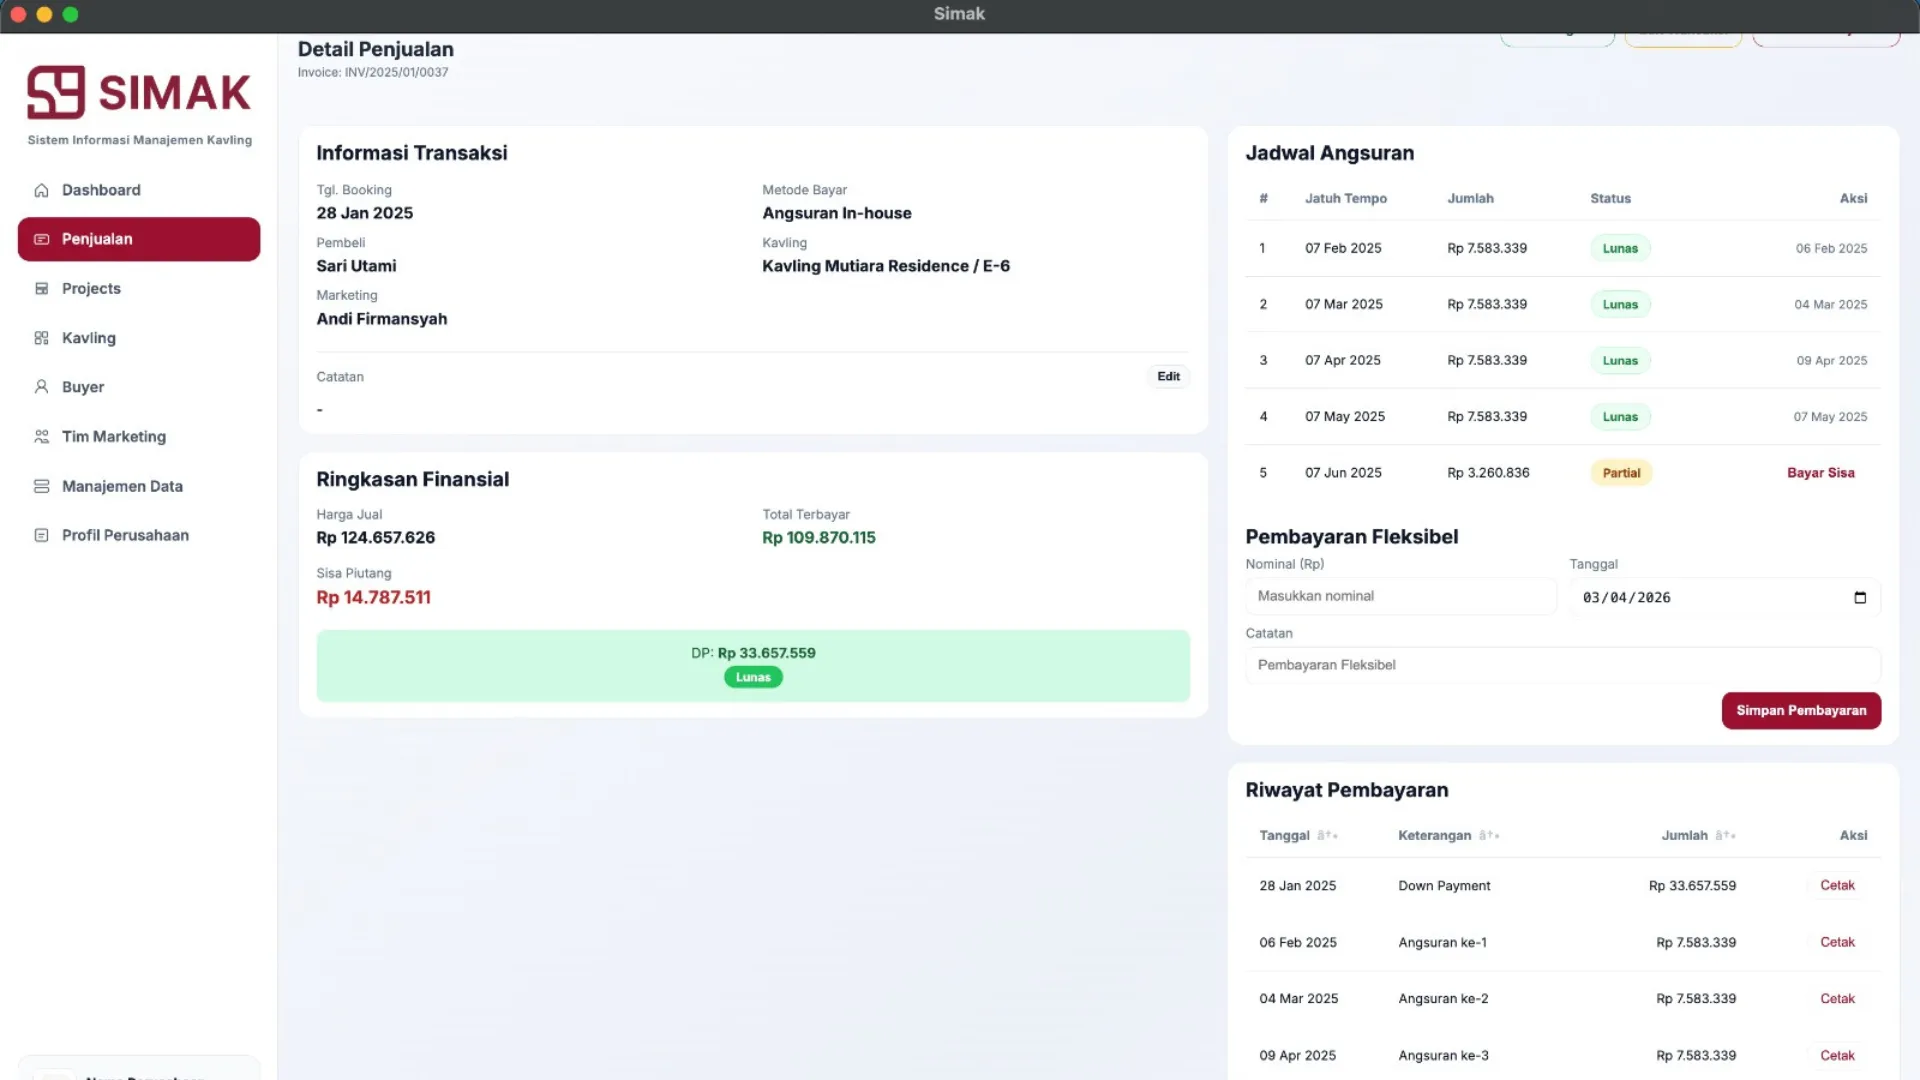Open the Penjualan menu item
Screen dimensions: 1920x1080
pyautogui.click(x=139, y=240)
